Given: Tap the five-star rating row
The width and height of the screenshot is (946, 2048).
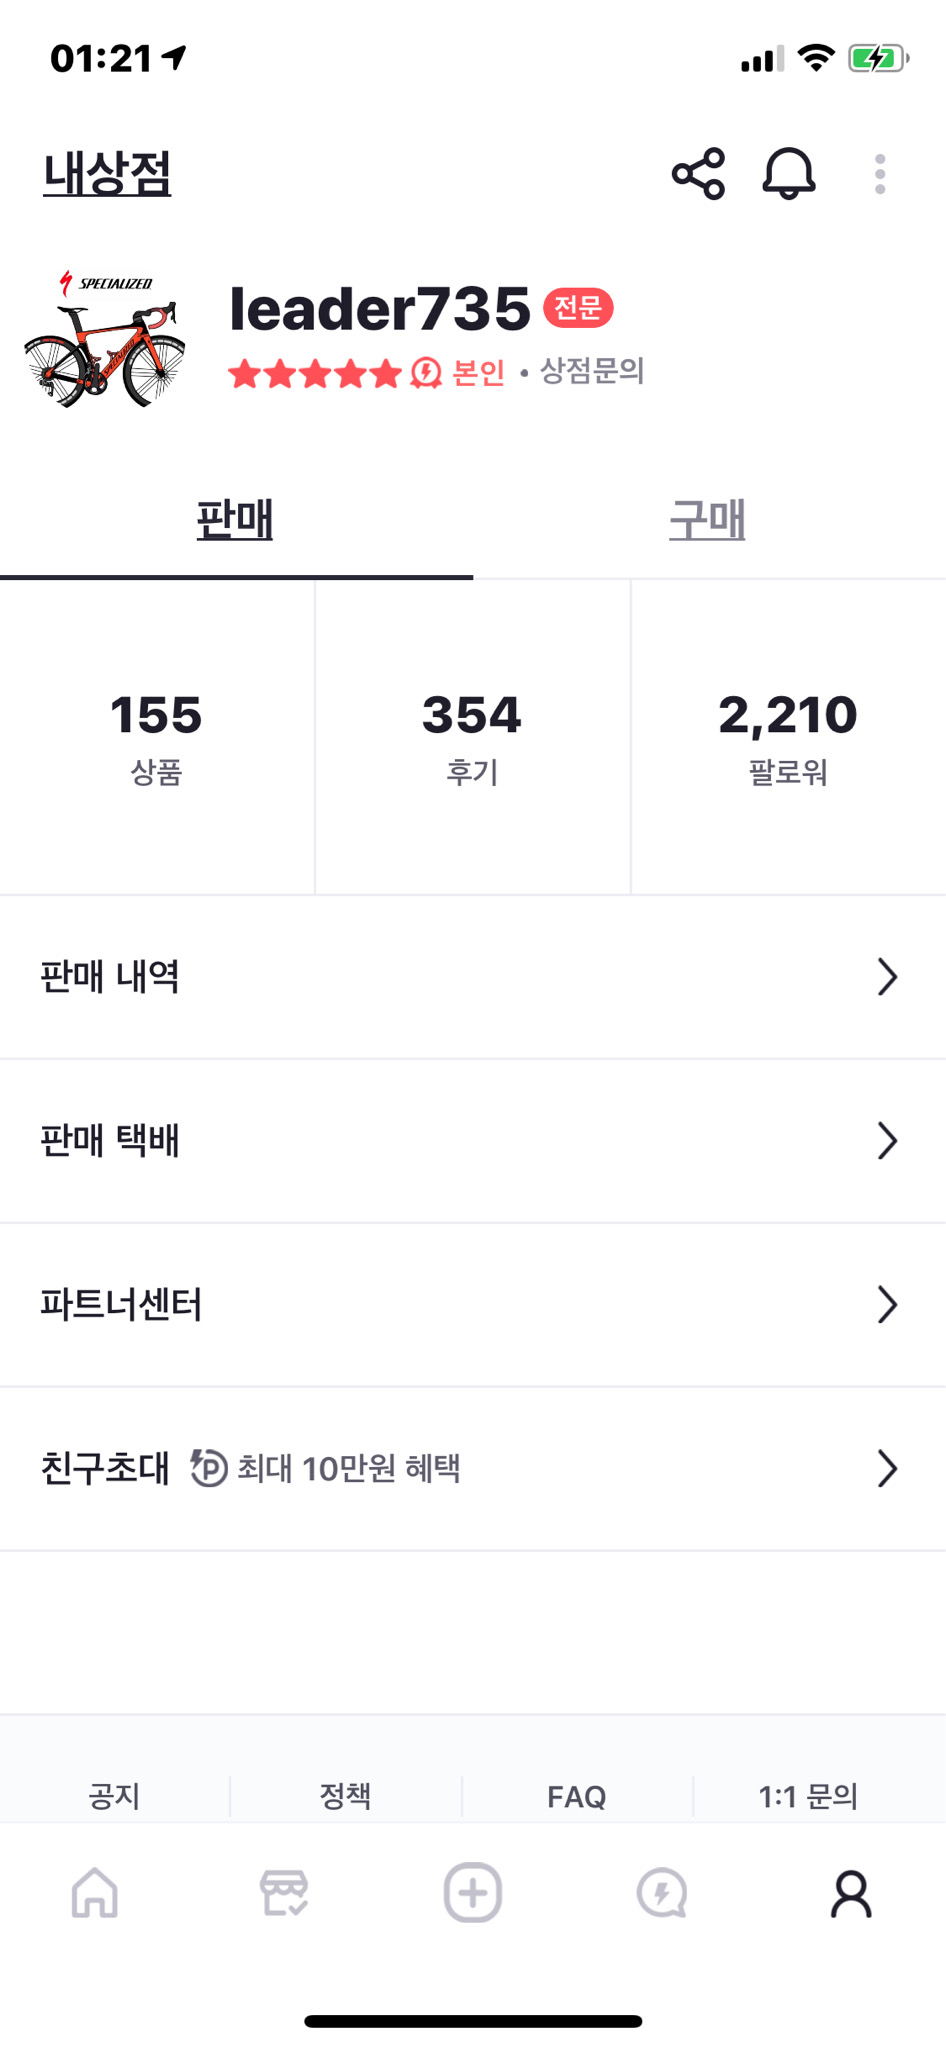Looking at the screenshot, I should pos(312,373).
